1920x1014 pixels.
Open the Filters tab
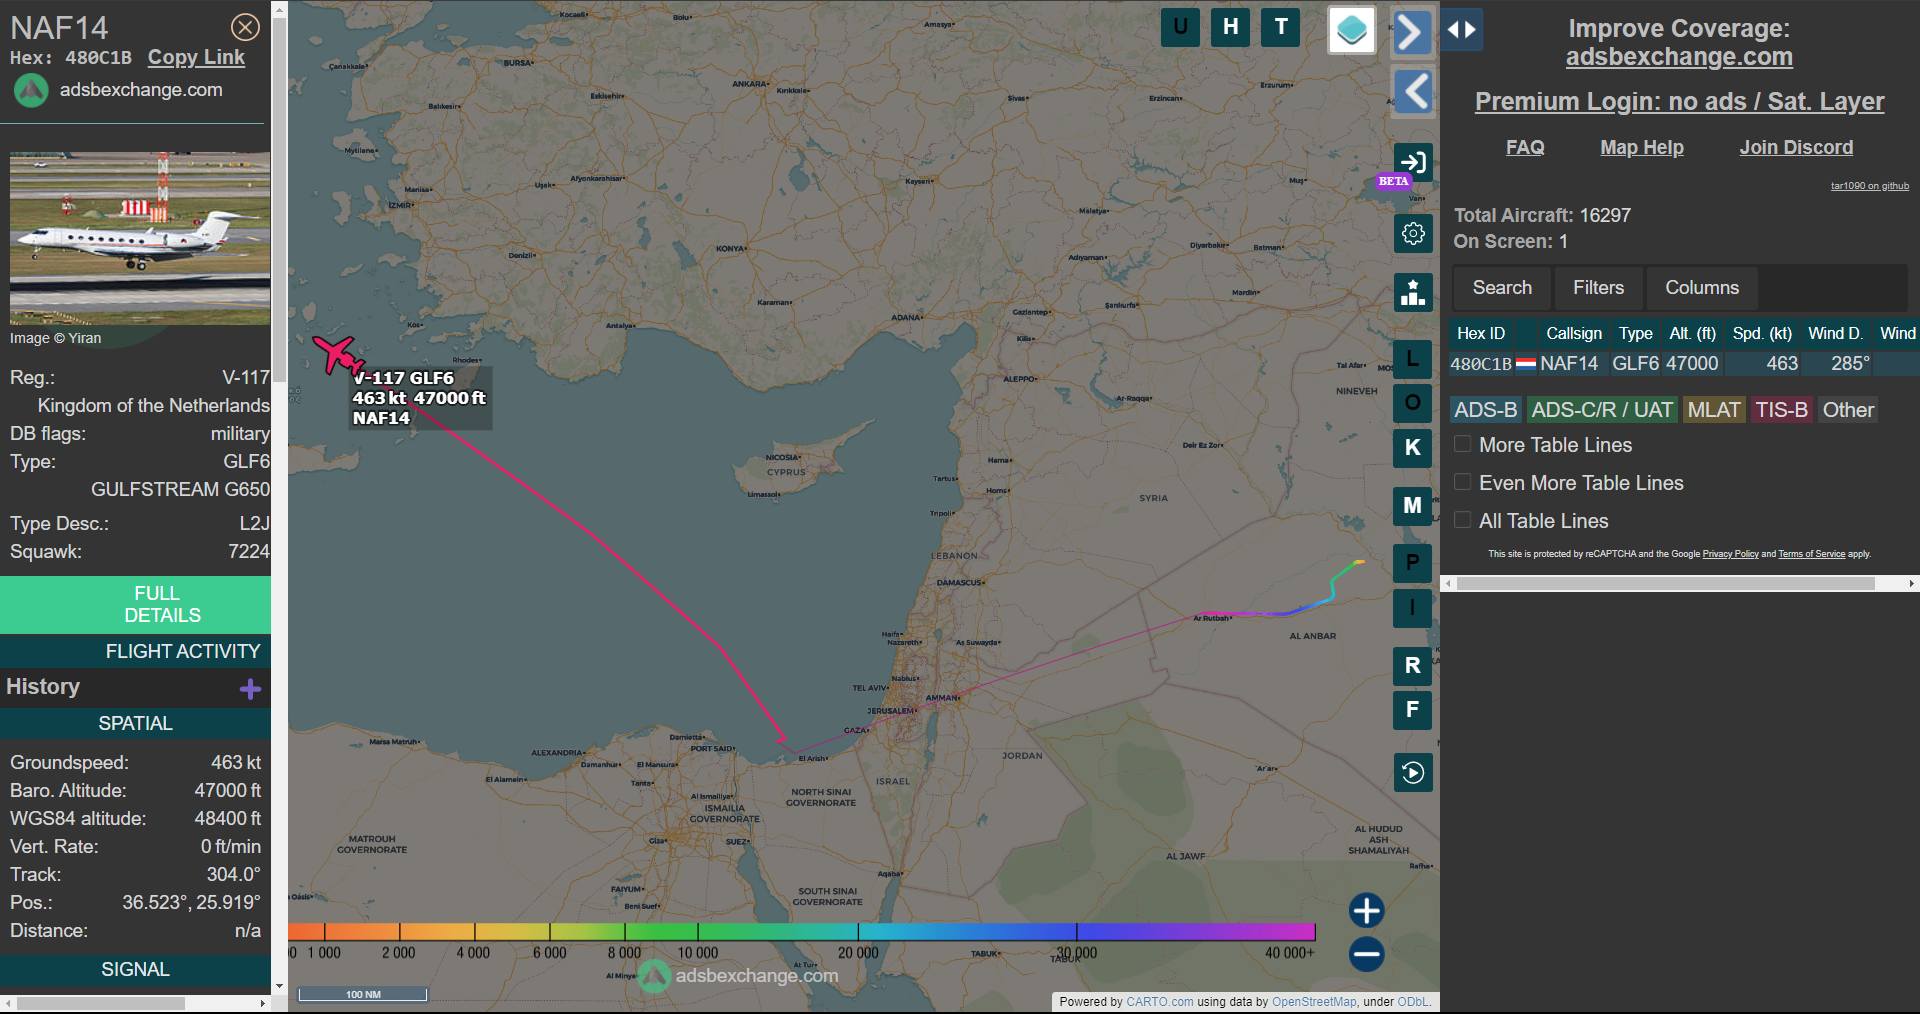point(1598,288)
